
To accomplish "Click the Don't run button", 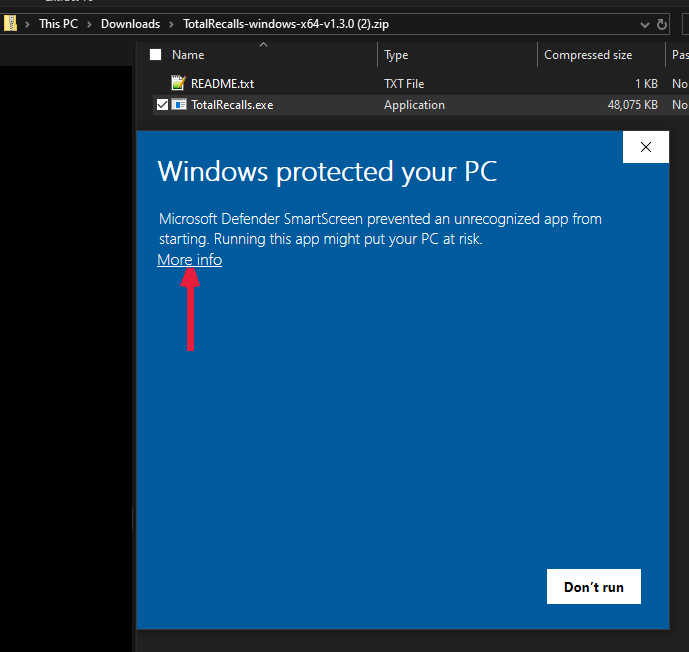I will pyautogui.click(x=594, y=587).
